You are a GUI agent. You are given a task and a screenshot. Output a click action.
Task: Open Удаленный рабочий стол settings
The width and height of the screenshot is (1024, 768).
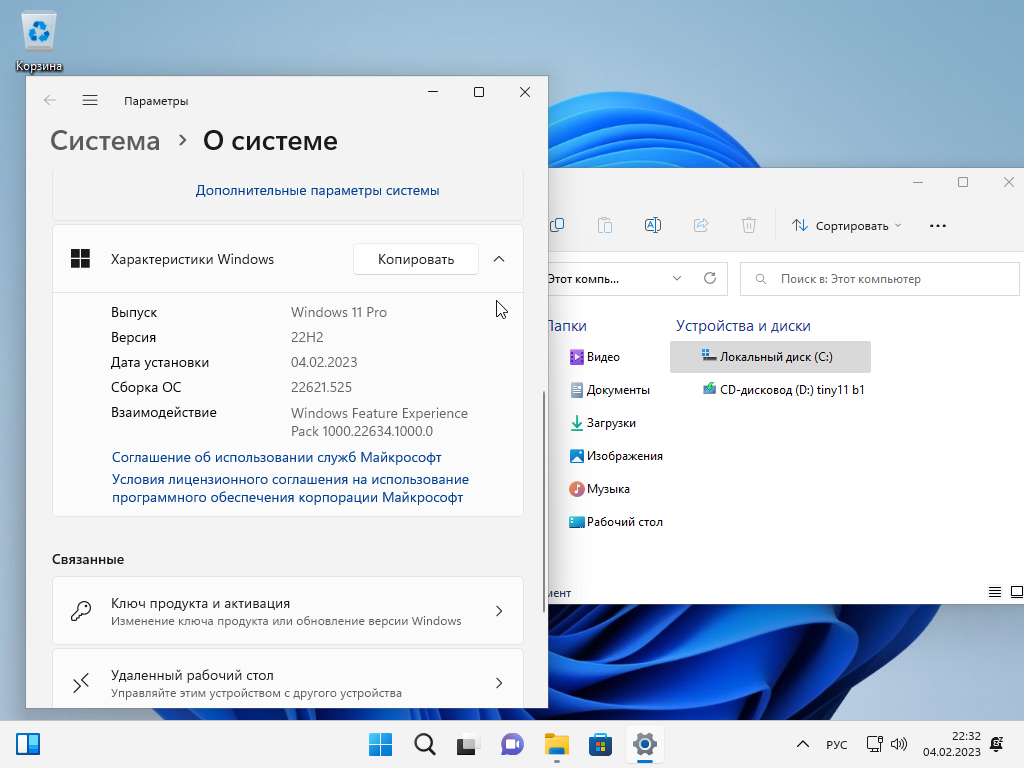pos(288,679)
